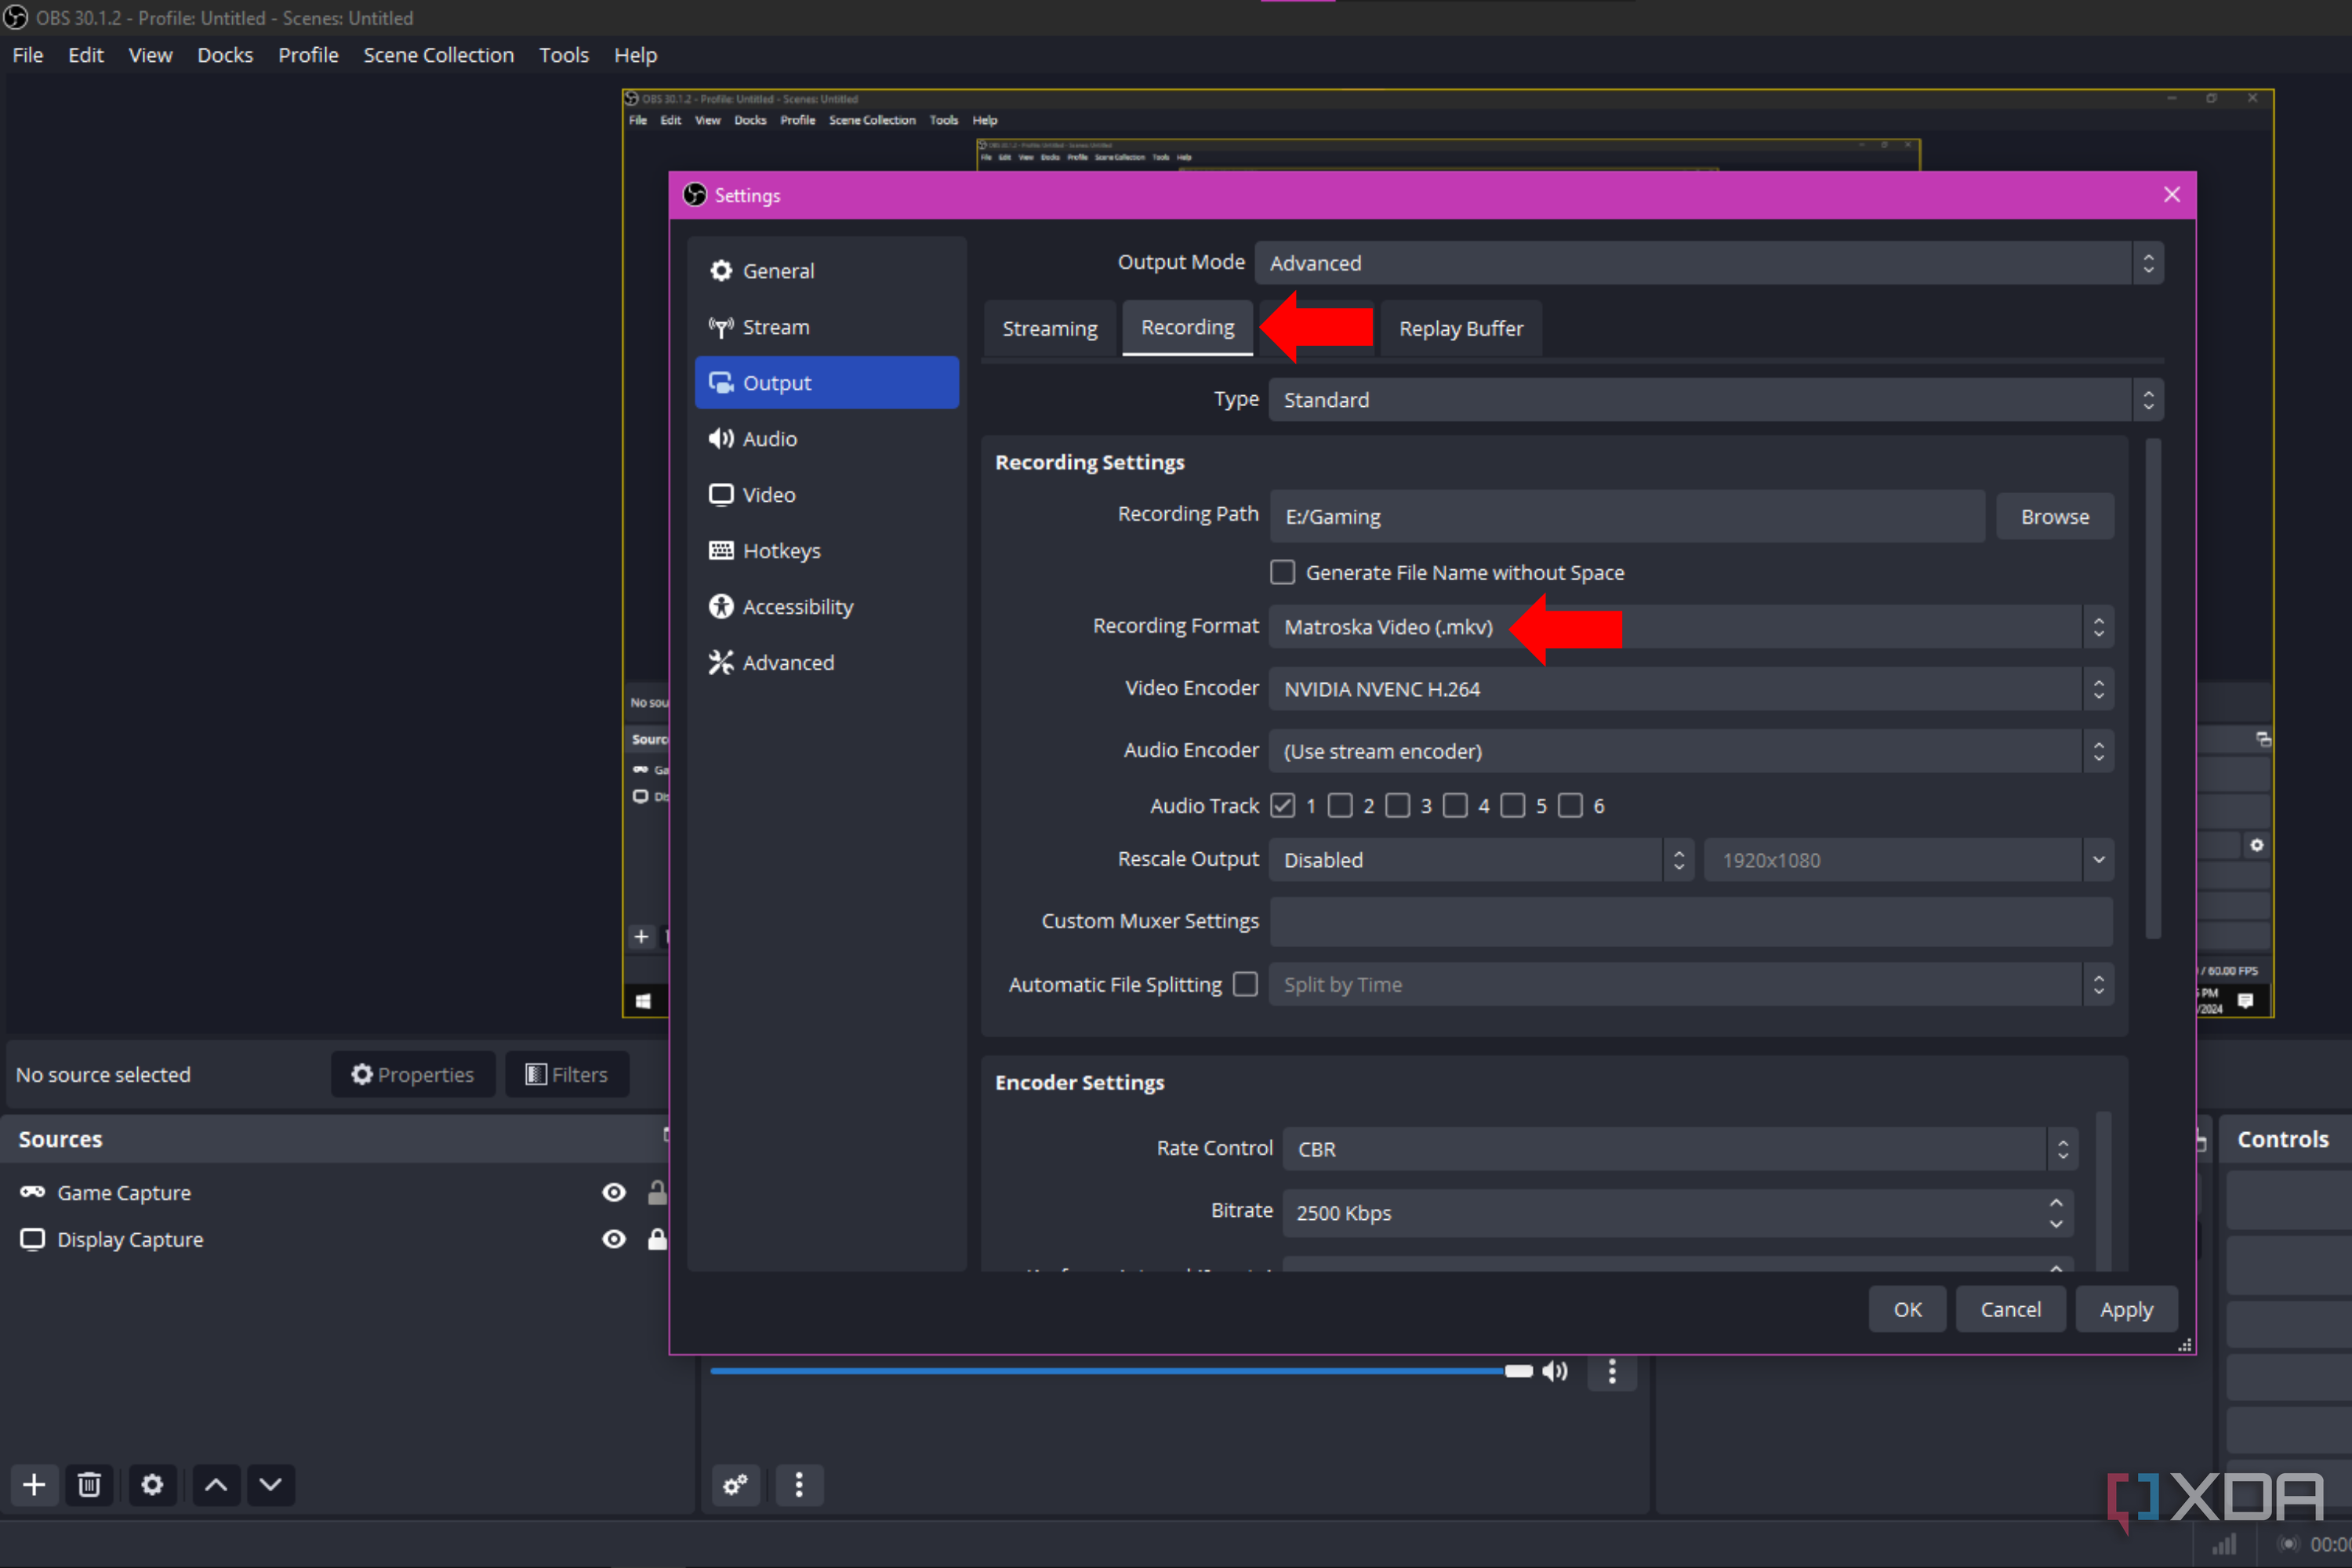Open the Accessibility settings section

click(797, 606)
